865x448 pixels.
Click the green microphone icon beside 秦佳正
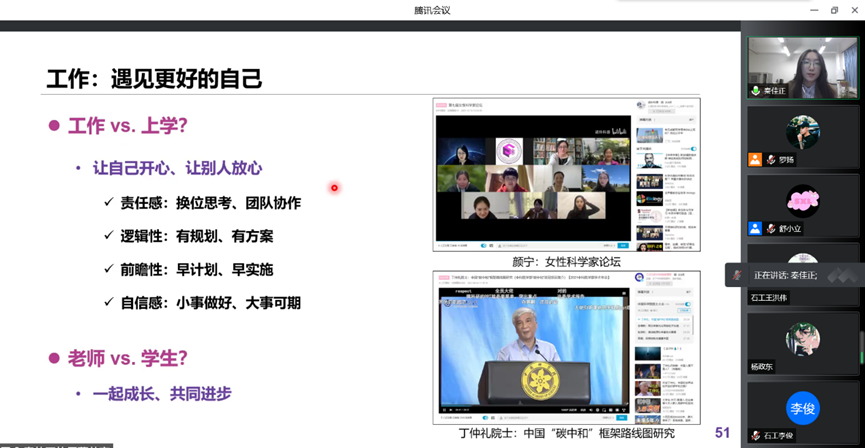pyautogui.click(x=756, y=91)
